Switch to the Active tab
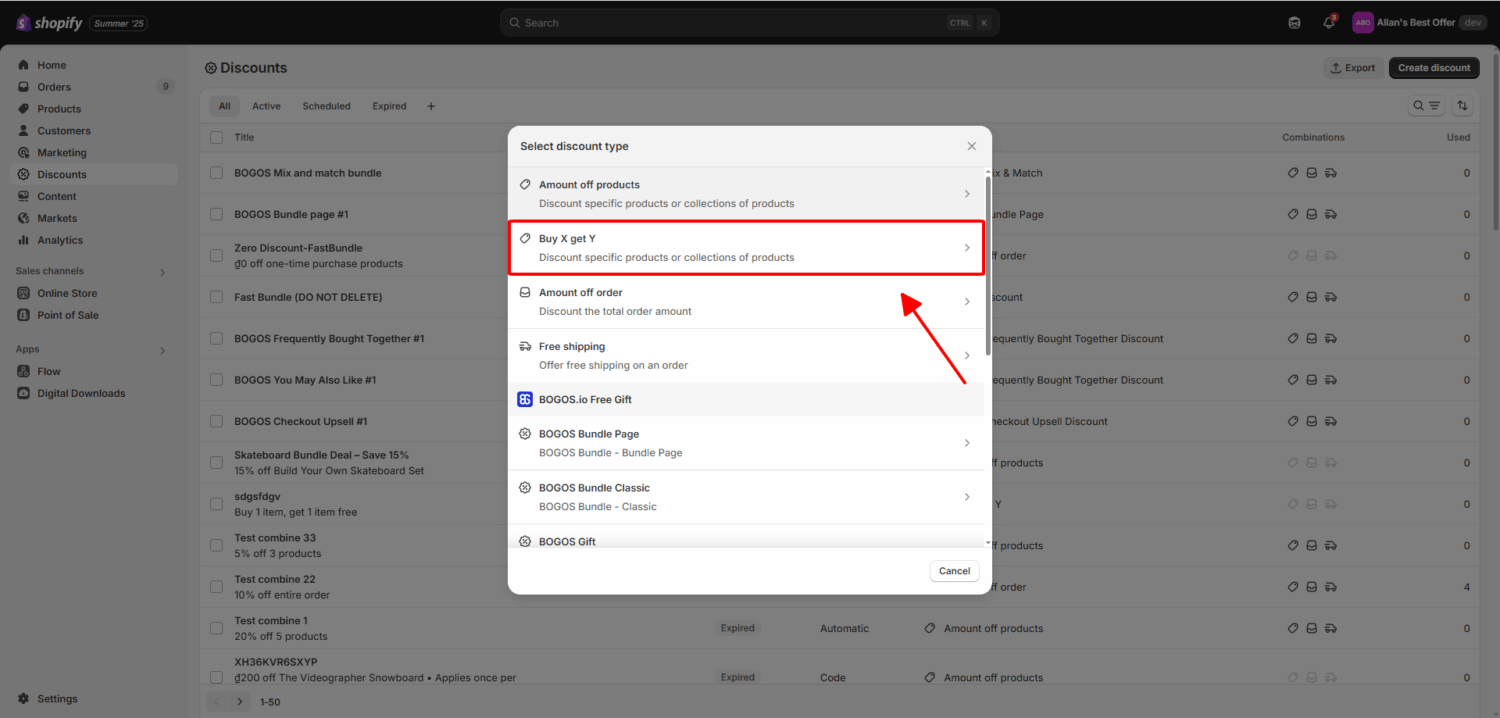This screenshot has width=1500, height=718. (266, 106)
